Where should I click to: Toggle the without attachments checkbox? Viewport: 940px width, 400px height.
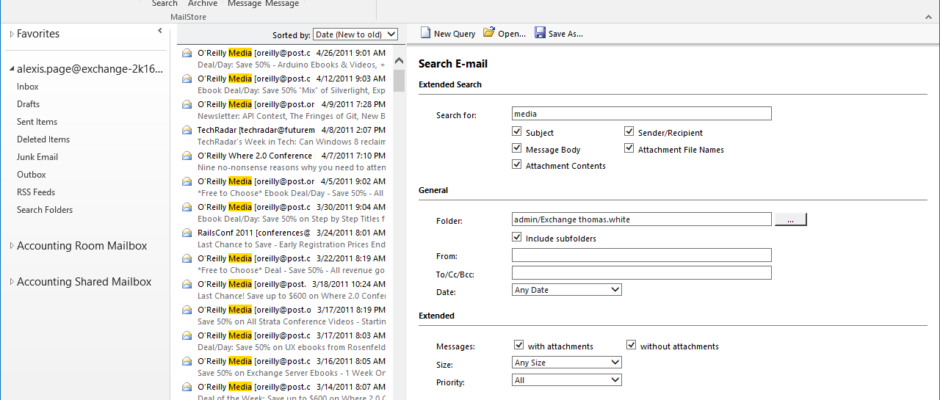pos(631,345)
